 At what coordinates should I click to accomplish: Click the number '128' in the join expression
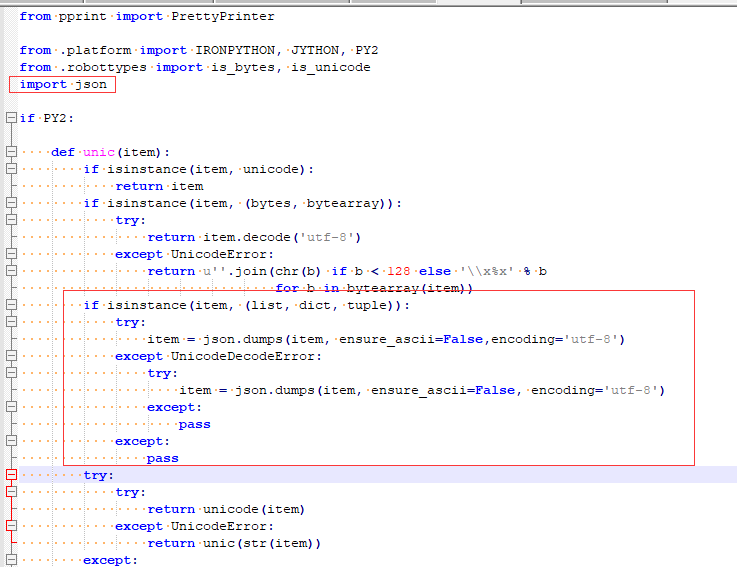pos(399,271)
